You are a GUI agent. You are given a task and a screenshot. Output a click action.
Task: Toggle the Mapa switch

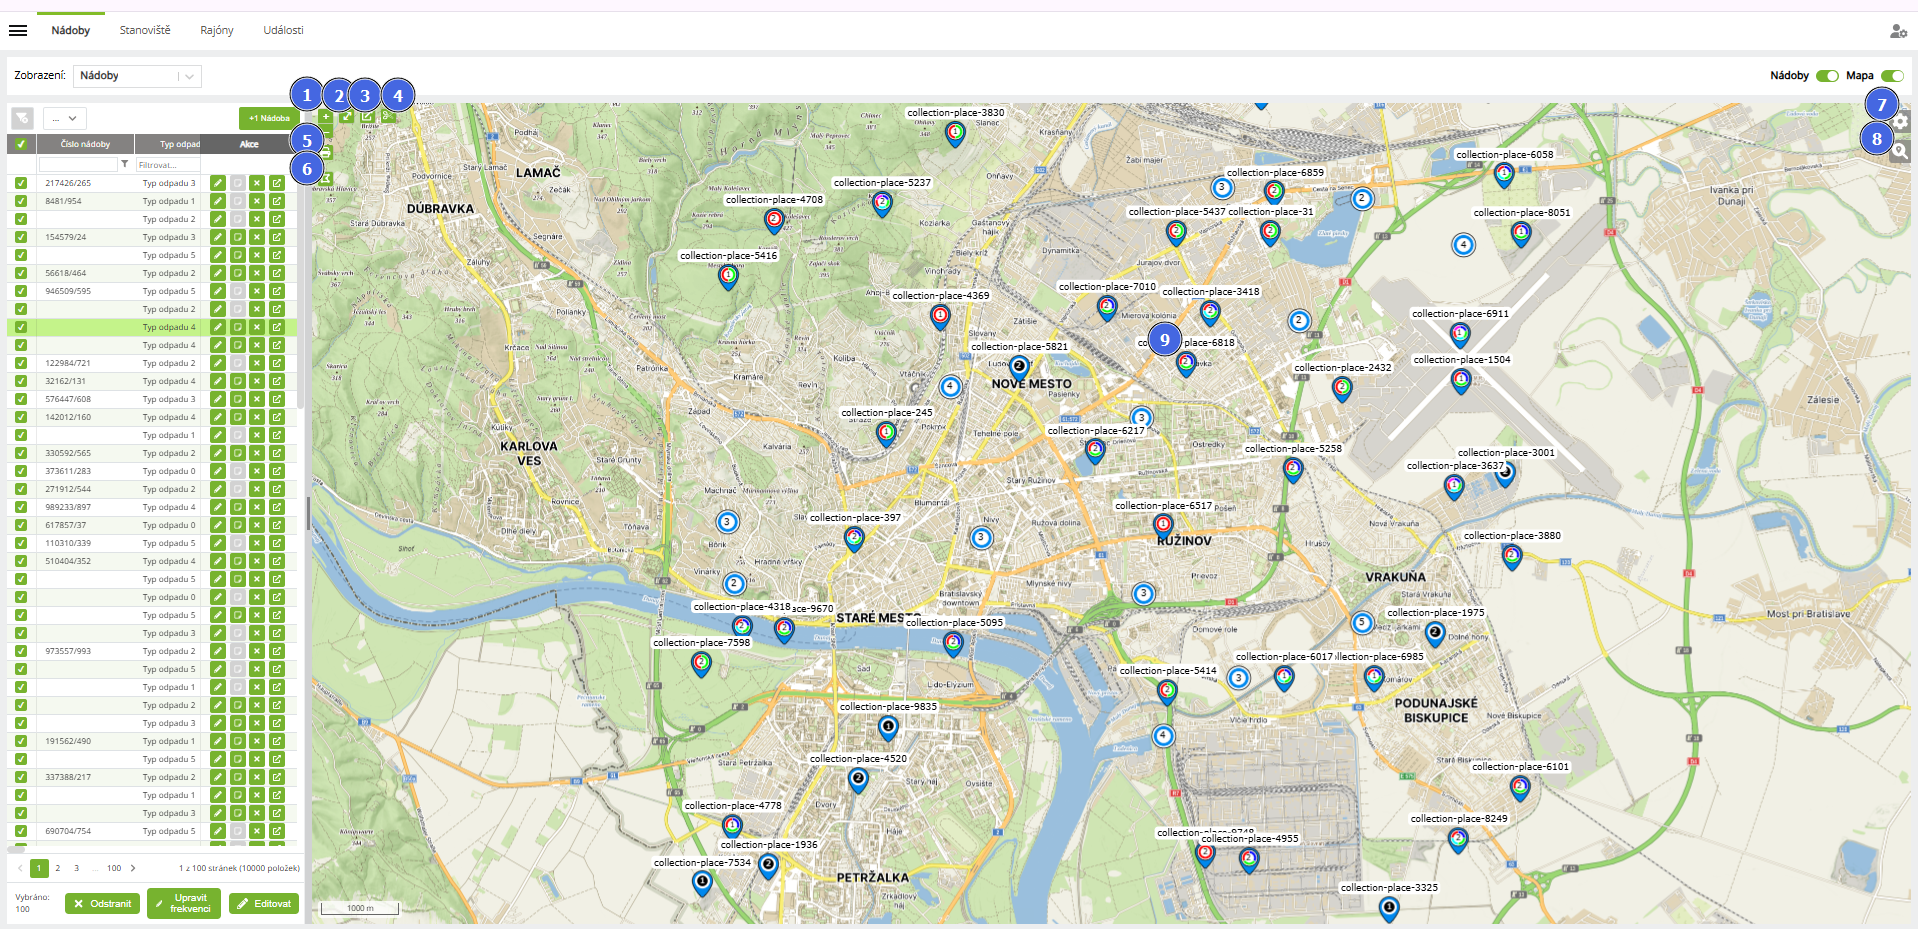1892,76
